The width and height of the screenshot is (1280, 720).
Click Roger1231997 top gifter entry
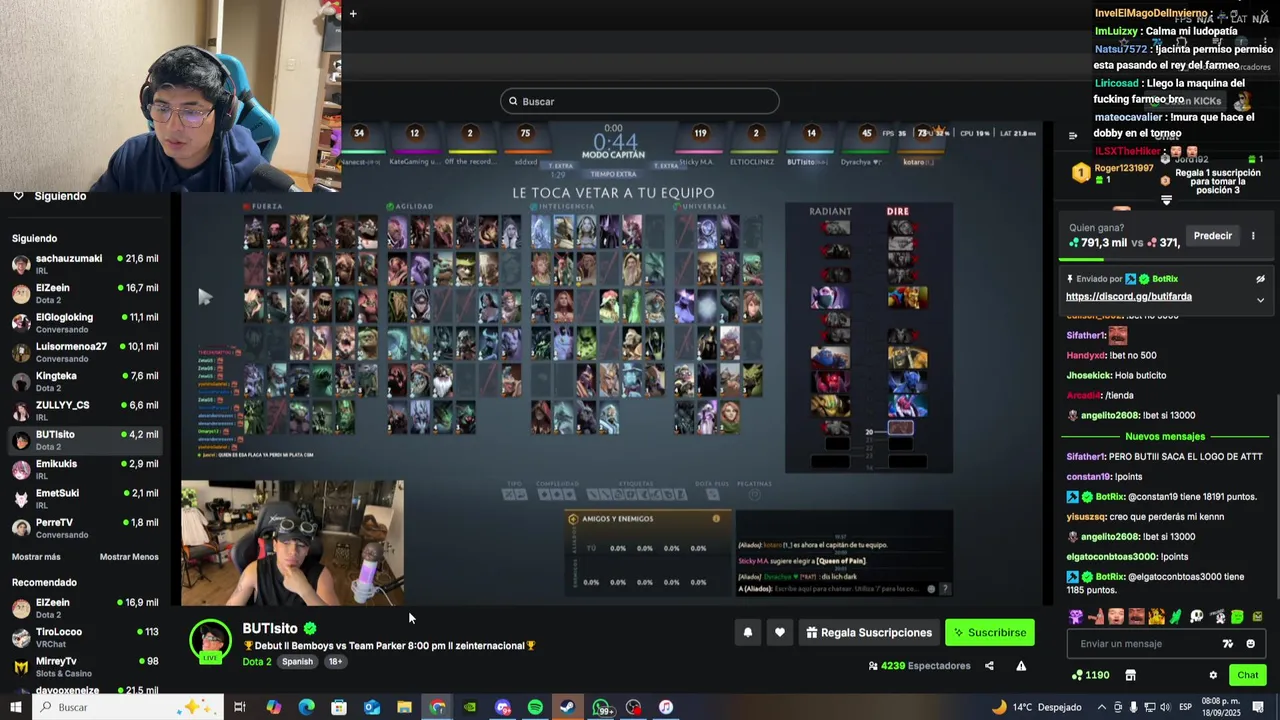tap(1113, 173)
